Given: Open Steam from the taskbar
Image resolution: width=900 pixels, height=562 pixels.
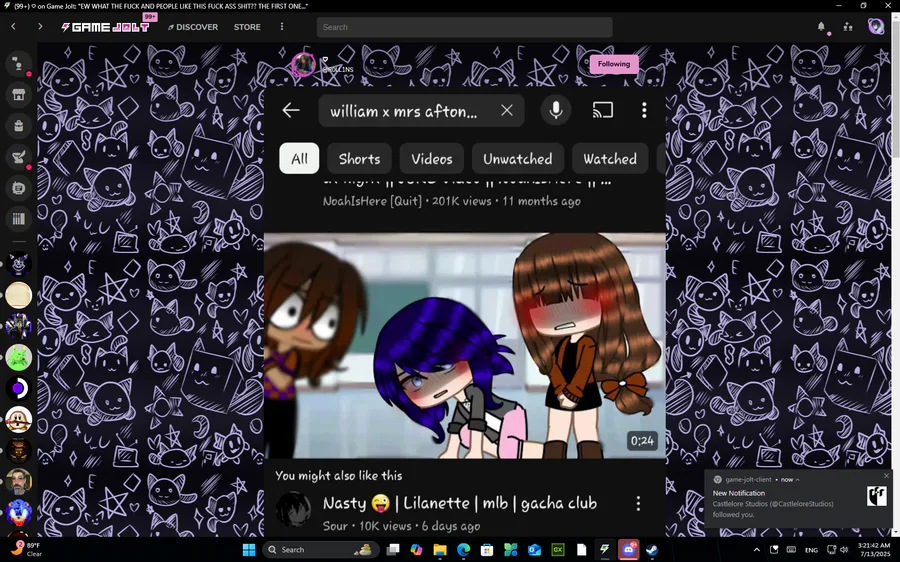Looking at the screenshot, I should click(x=651, y=550).
